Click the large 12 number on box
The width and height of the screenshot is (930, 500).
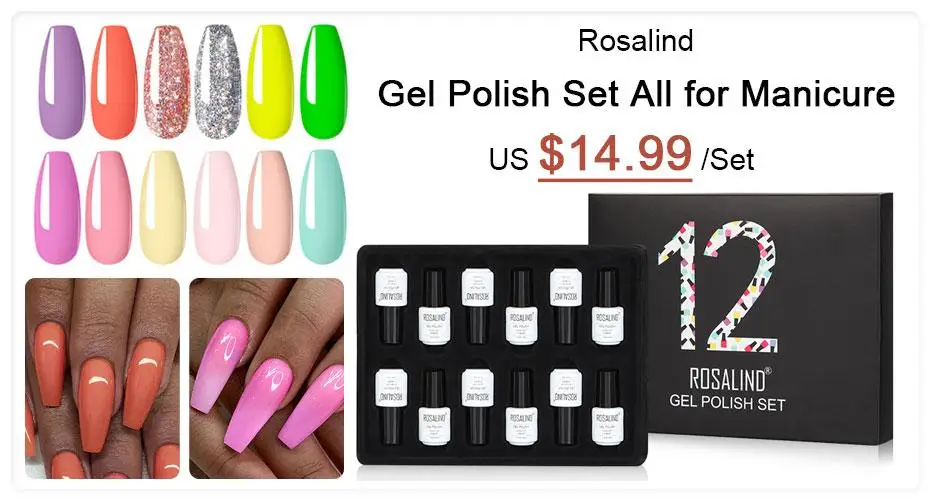[717, 286]
